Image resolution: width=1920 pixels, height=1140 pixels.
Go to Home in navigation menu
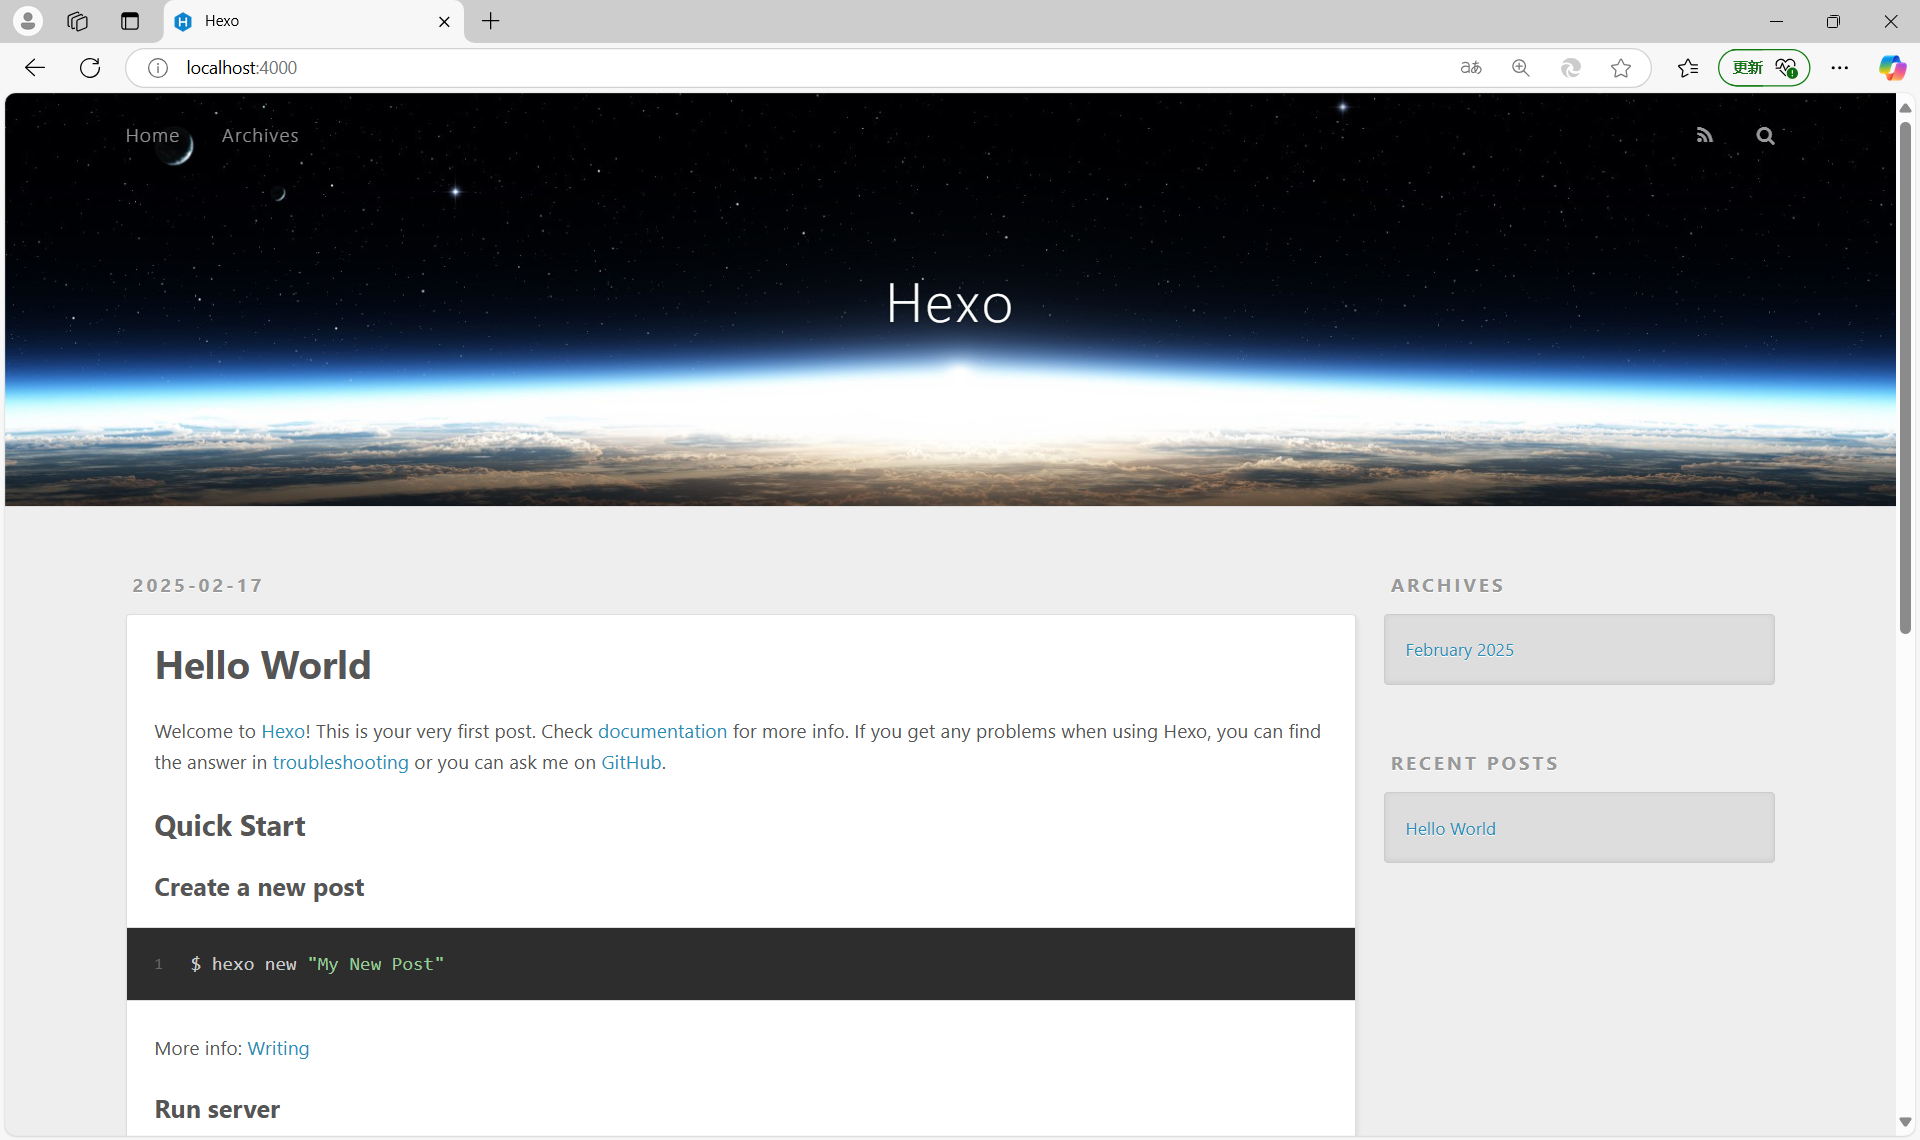[x=152, y=135]
